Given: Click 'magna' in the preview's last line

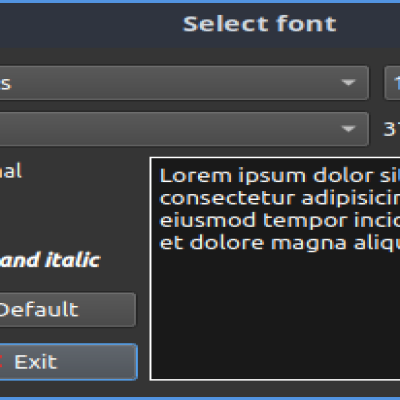Looking at the screenshot, I should point(309,244).
